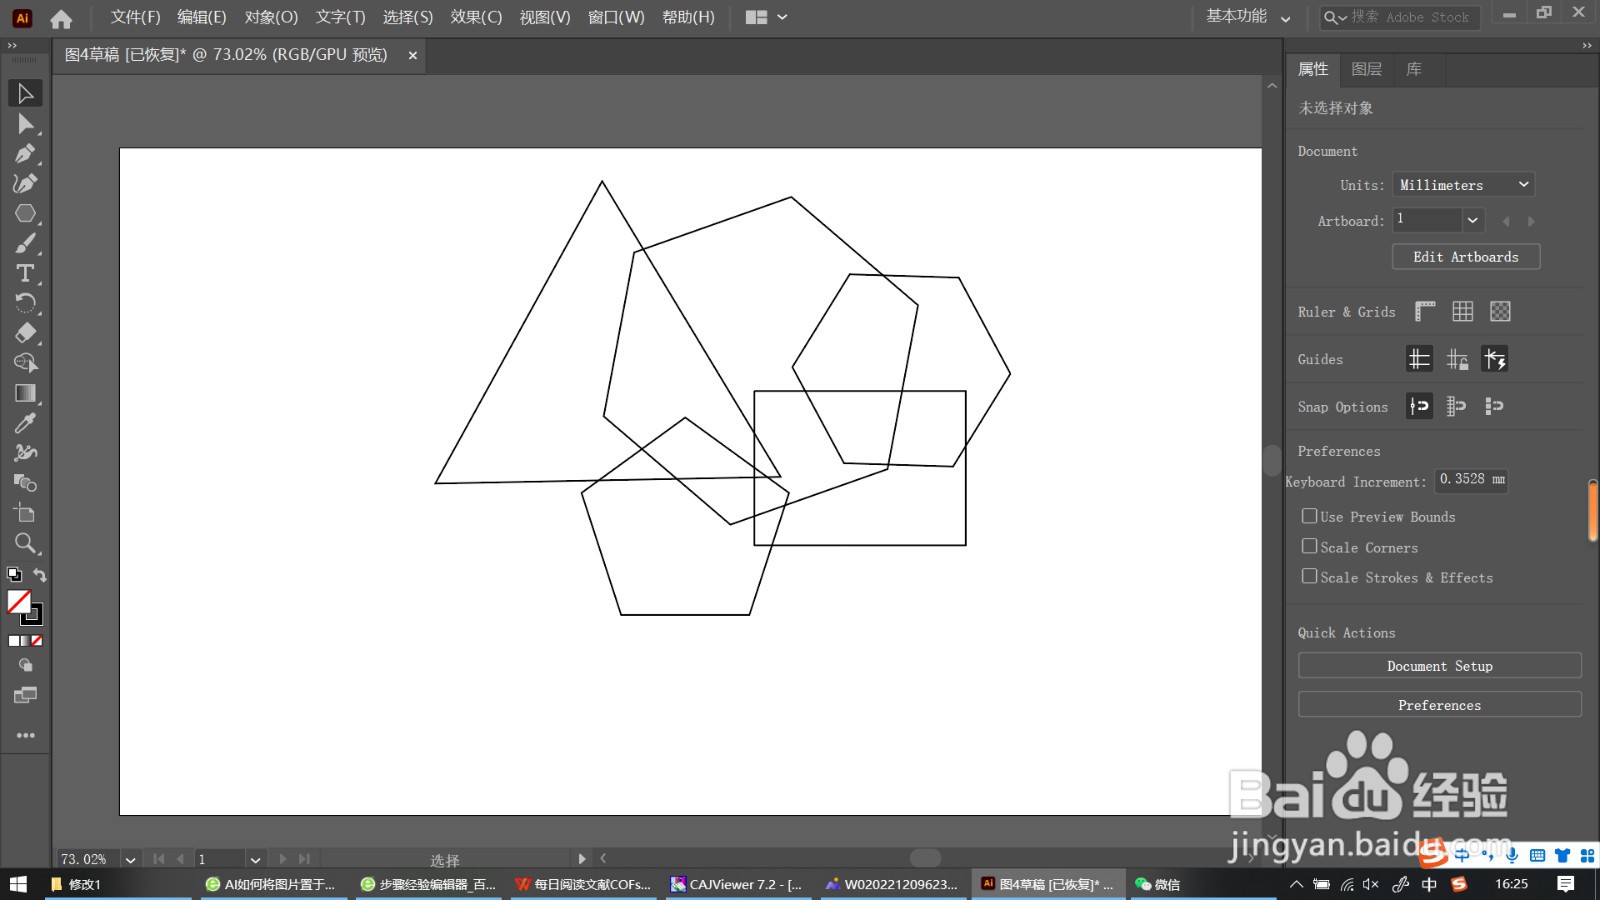
Task: Open Edit Toolbar three dots
Action: click(x=25, y=735)
